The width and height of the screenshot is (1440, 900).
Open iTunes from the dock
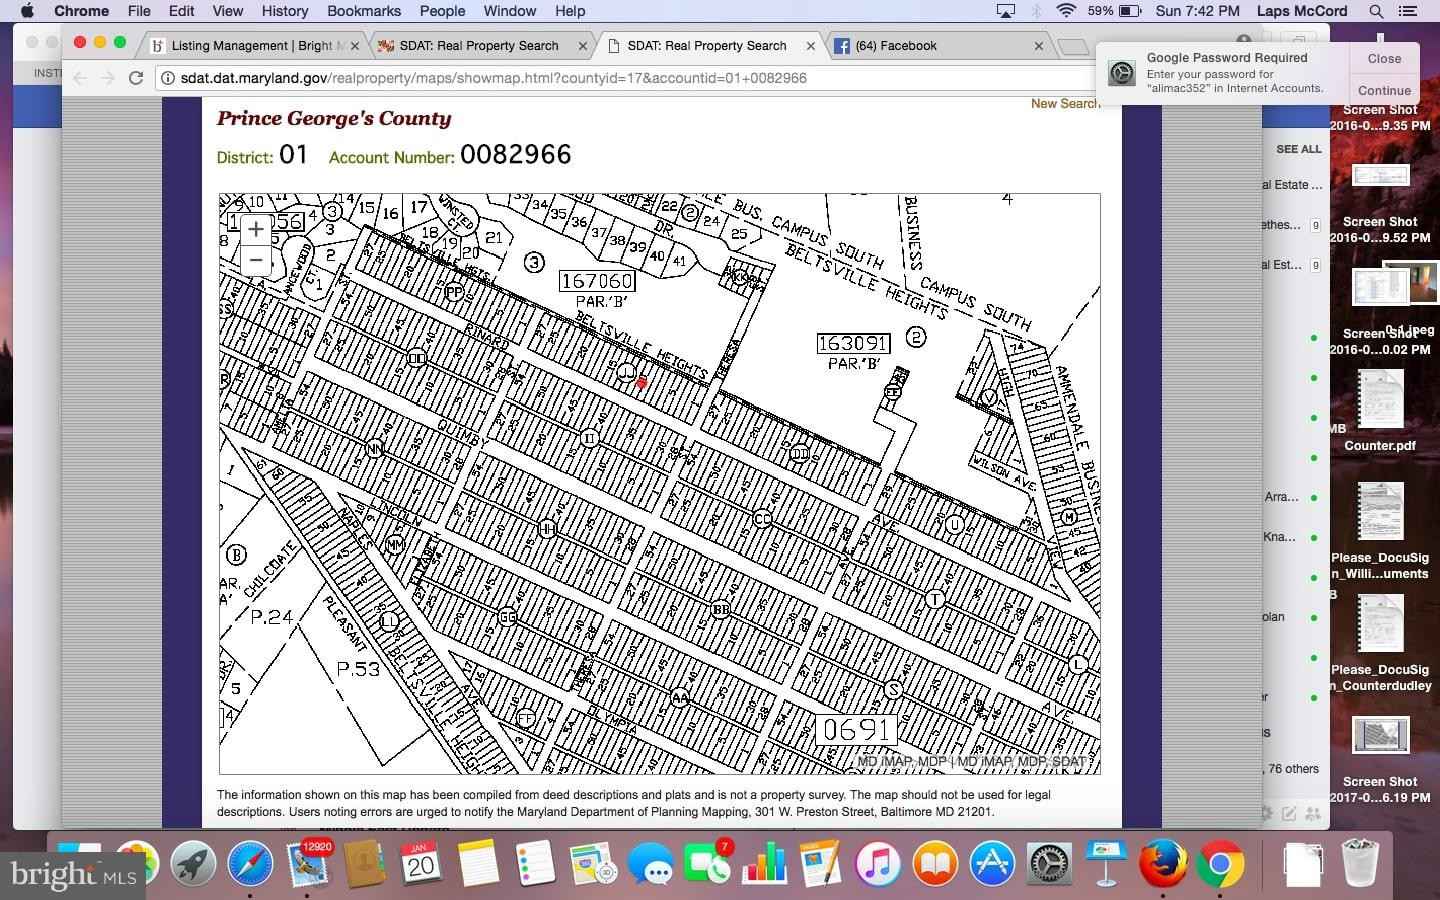point(877,863)
